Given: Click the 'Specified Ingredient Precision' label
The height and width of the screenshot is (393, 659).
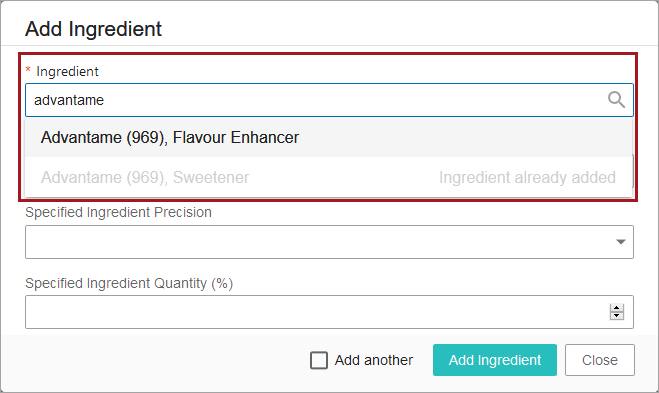Looking at the screenshot, I should pyautogui.click(x=118, y=212).
